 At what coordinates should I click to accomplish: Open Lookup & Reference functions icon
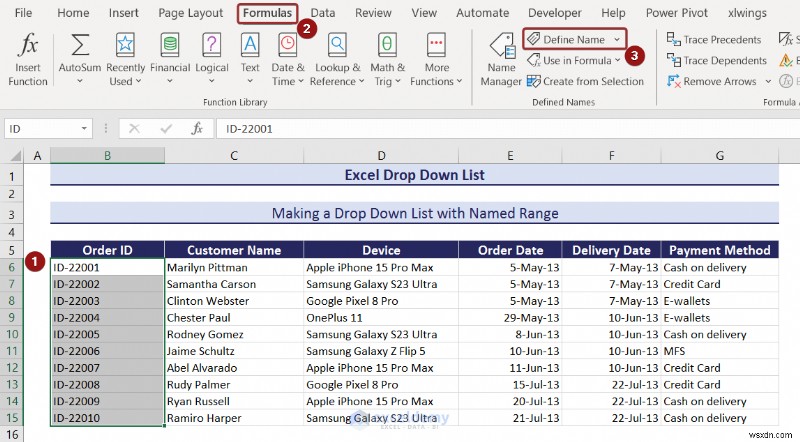point(337,45)
